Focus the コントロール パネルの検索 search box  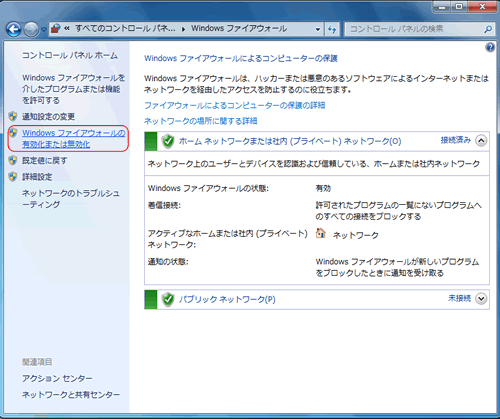point(414,29)
